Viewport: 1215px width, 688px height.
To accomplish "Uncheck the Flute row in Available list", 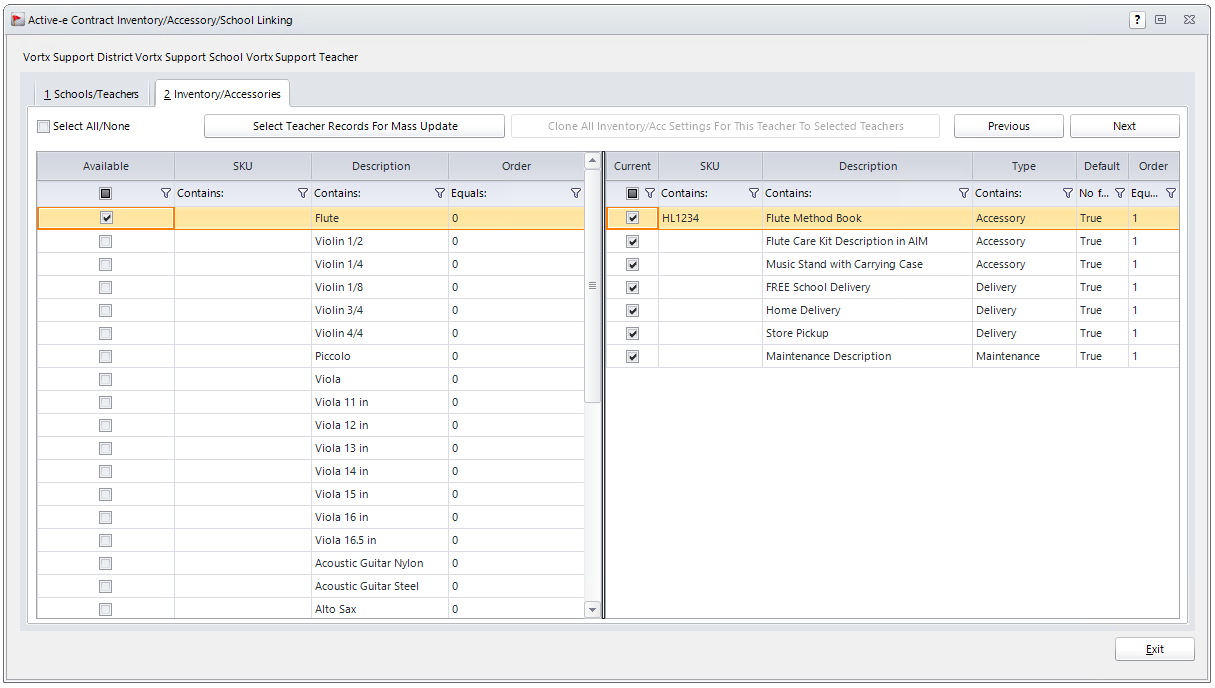I will pyautogui.click(x=105, y=217).
